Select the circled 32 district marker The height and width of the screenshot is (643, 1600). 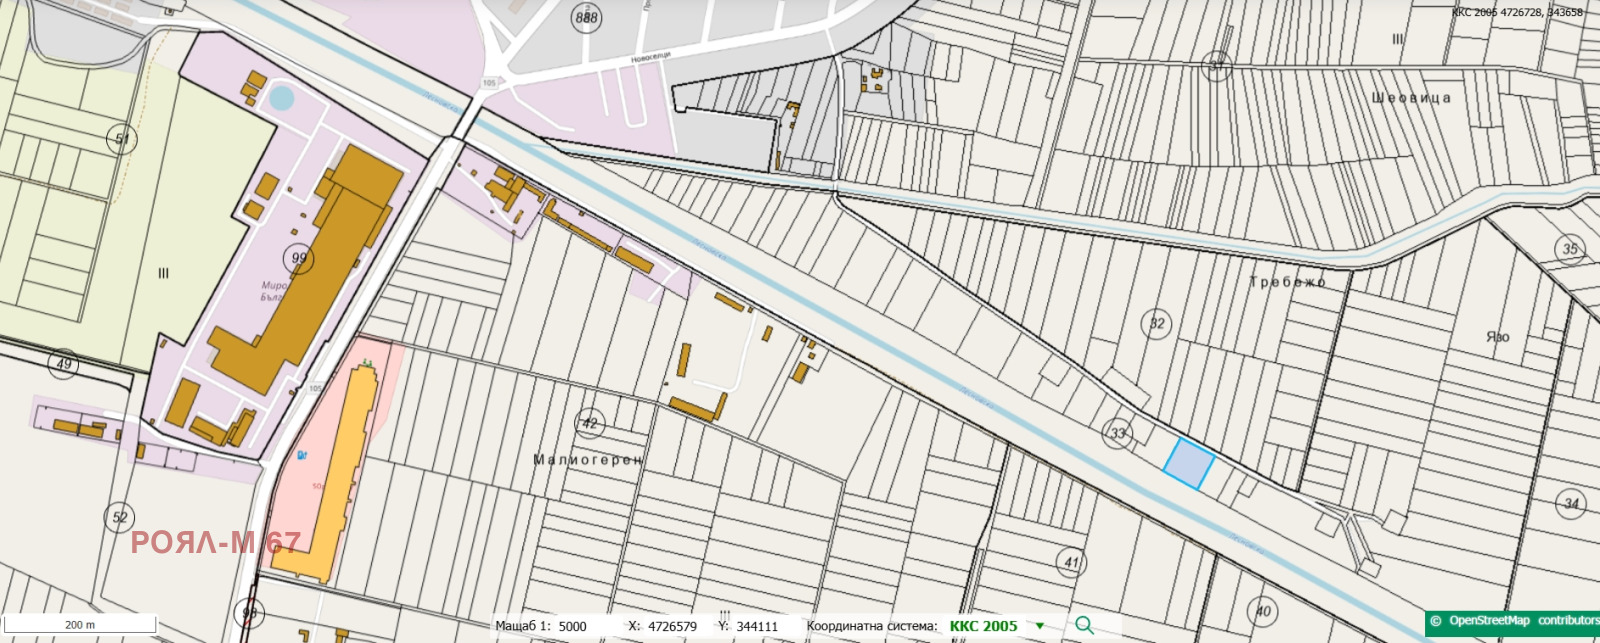(1157, 323)
